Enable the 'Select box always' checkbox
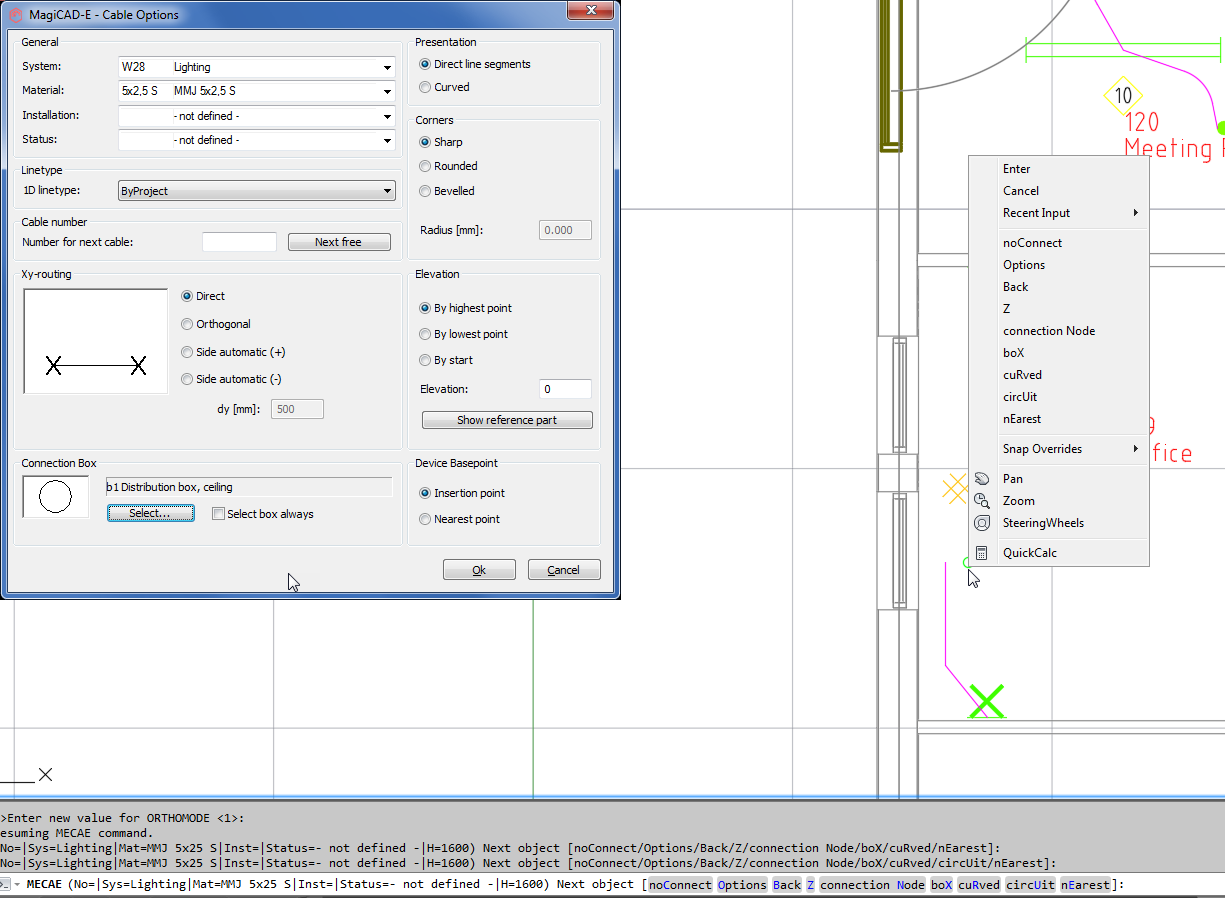Screen dimensions: 1225x898 point(219,514)
